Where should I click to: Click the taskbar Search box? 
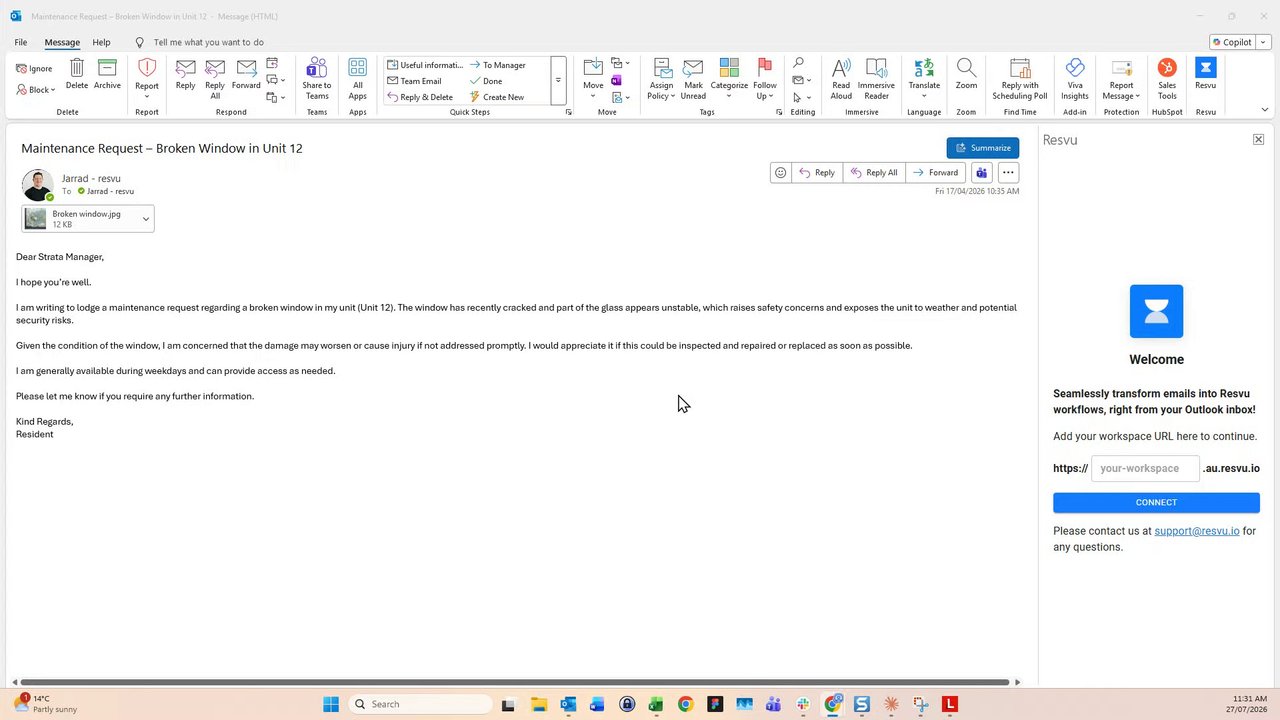point(420,704)
